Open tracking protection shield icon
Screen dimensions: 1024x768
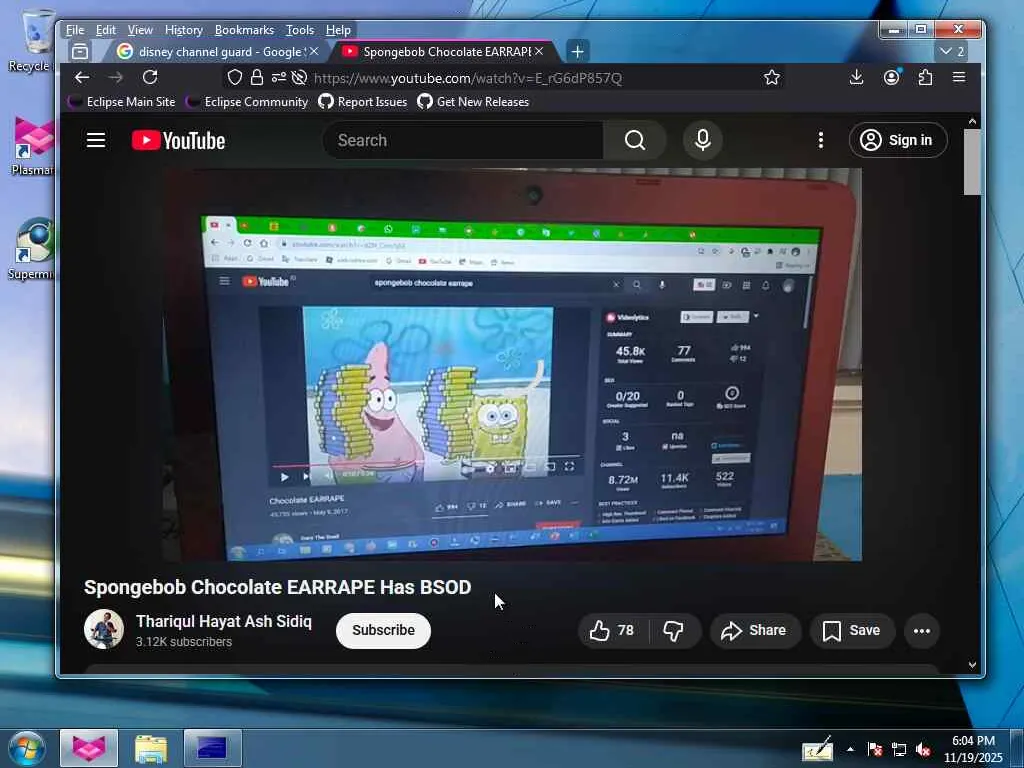click(235, 78)
